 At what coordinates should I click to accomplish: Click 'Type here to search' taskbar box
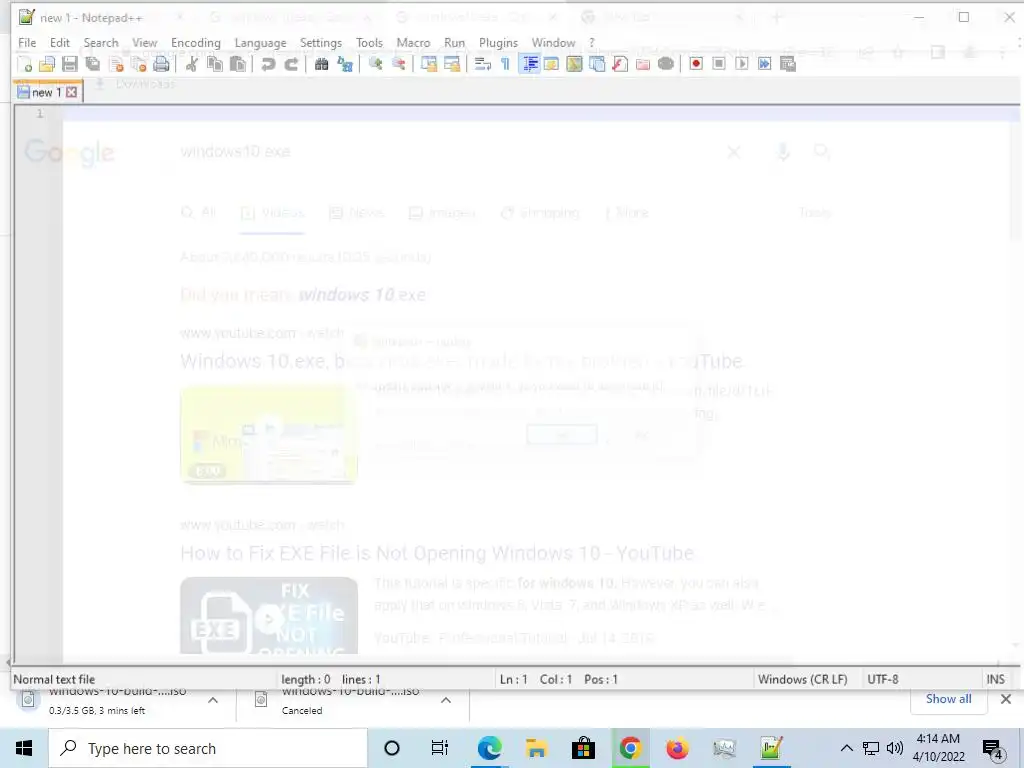[x=208, y=748]
